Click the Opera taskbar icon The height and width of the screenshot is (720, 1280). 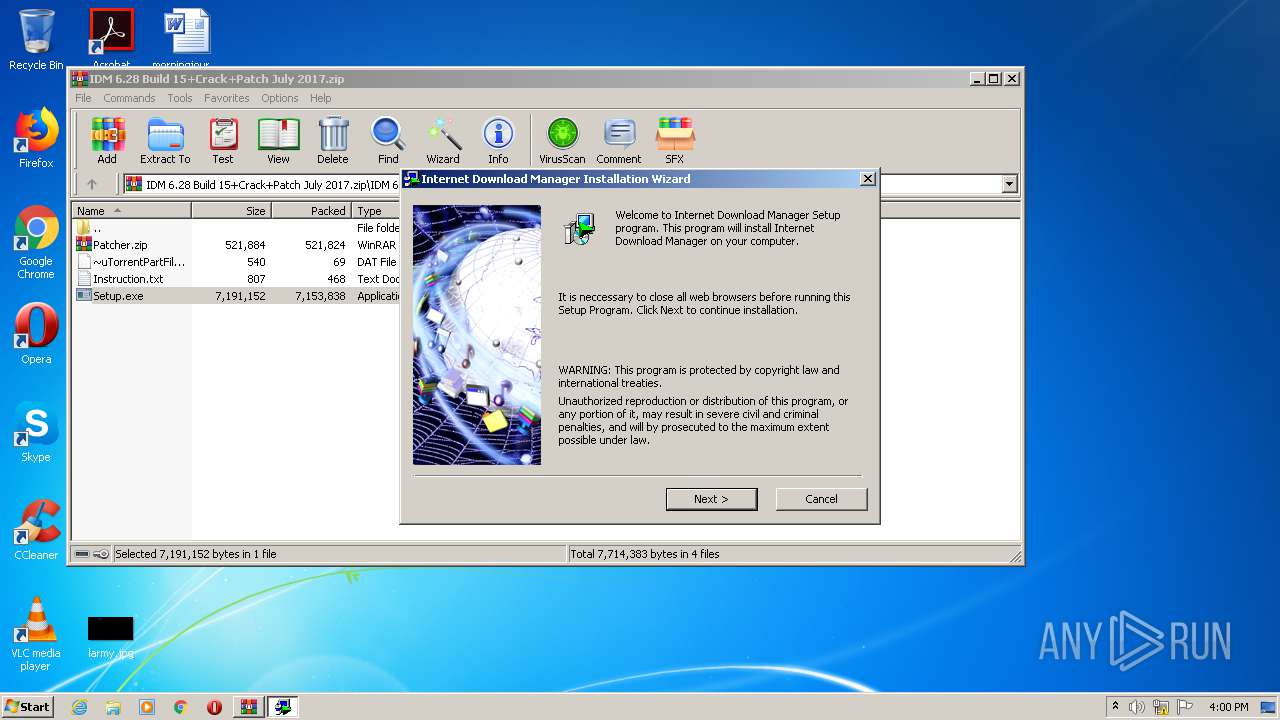point(214,707)
